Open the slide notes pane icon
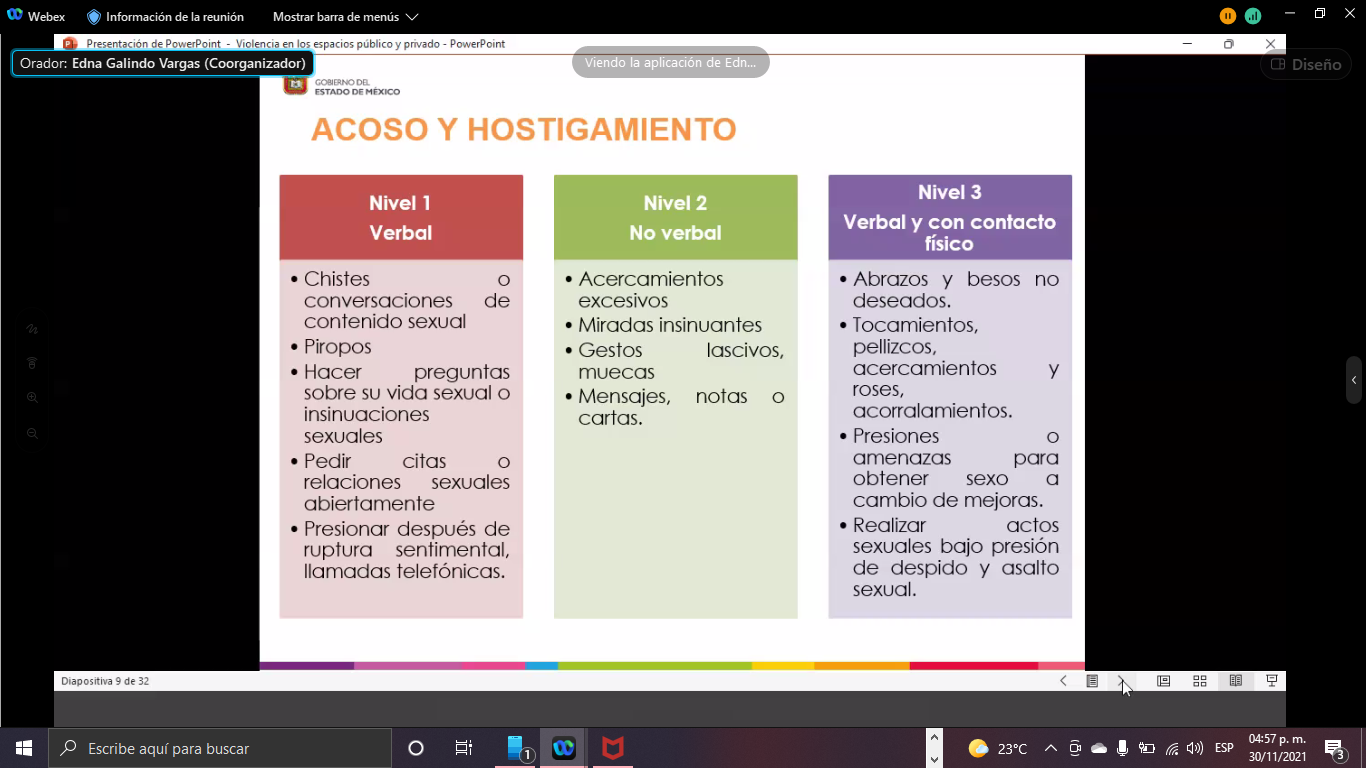The height and width of the screenshot is (768, 1366). click(1092, 681)
